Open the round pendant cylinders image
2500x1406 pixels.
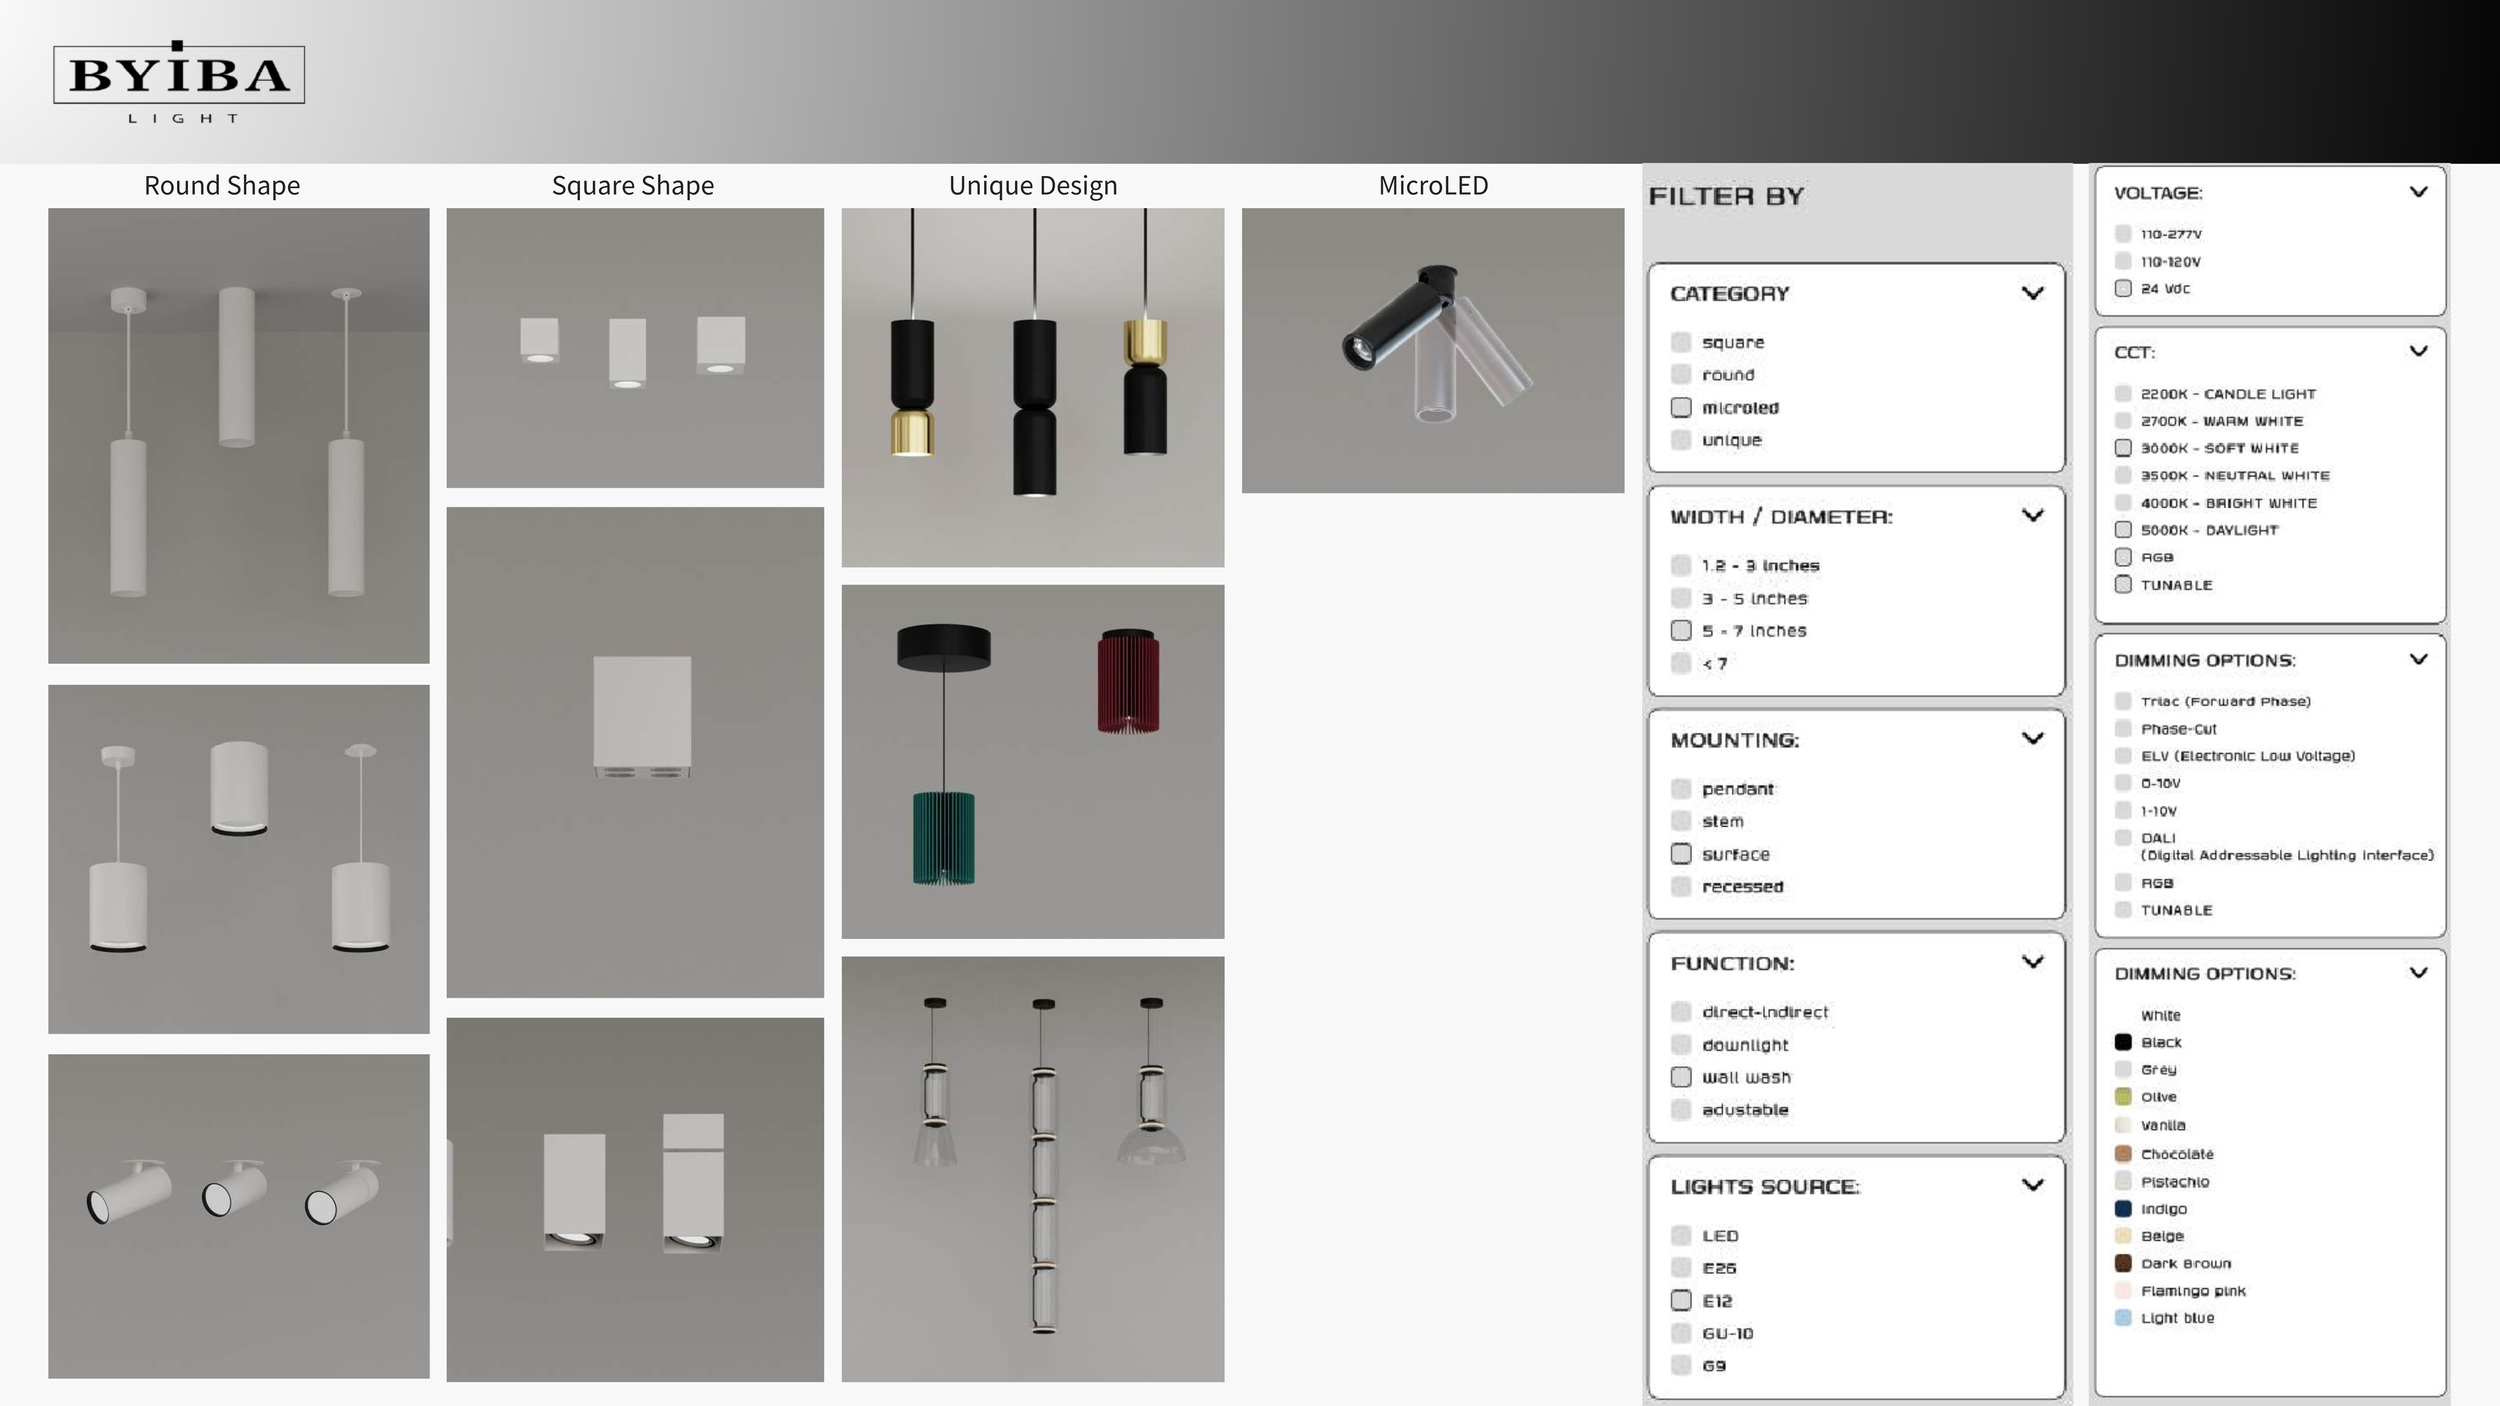[238, 435]
